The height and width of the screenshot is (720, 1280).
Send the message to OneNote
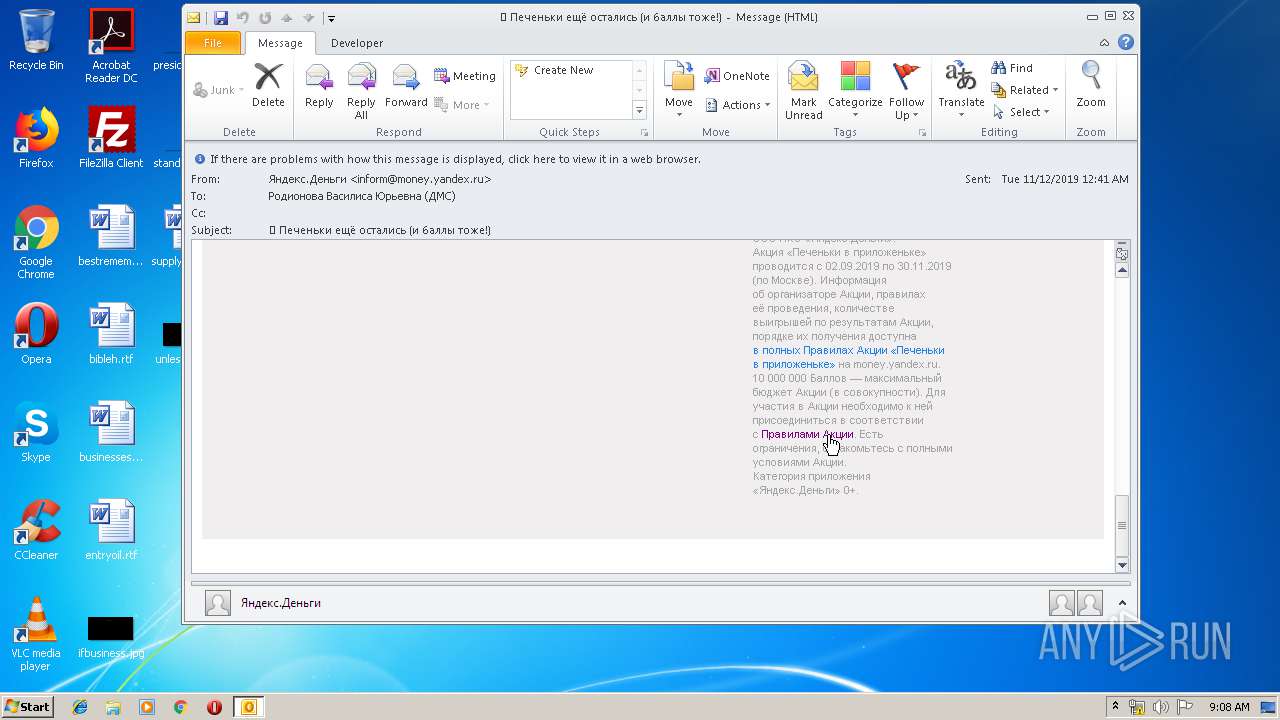(737, 76)
